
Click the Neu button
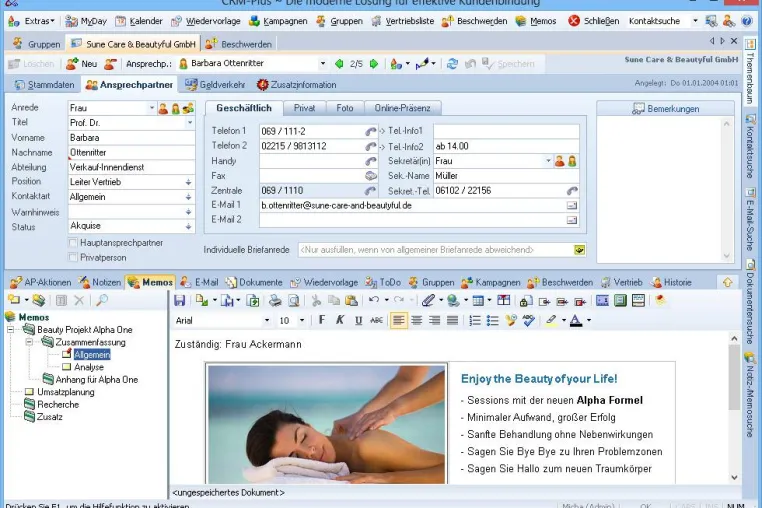pyautogui.click(x=82, y=64)
